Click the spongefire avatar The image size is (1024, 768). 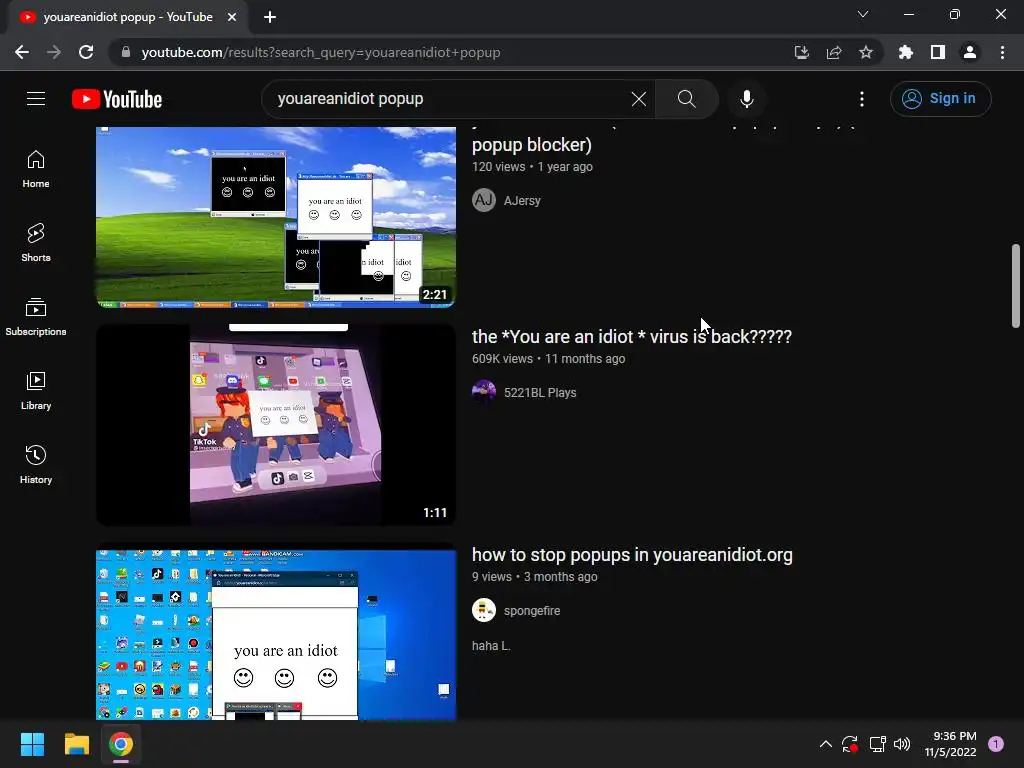pos(484,610)
